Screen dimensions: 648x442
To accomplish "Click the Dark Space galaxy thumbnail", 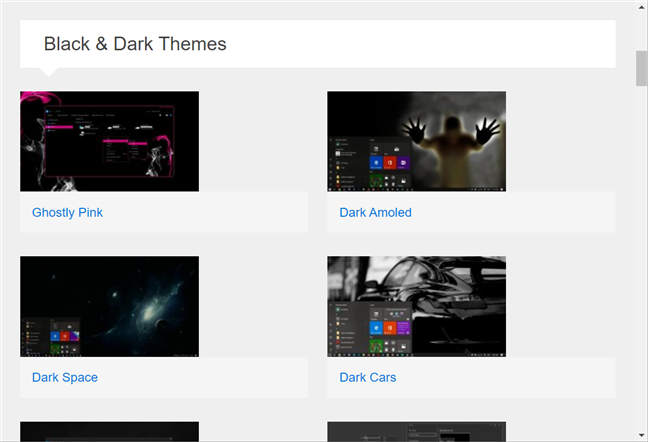I will [110, 307].
